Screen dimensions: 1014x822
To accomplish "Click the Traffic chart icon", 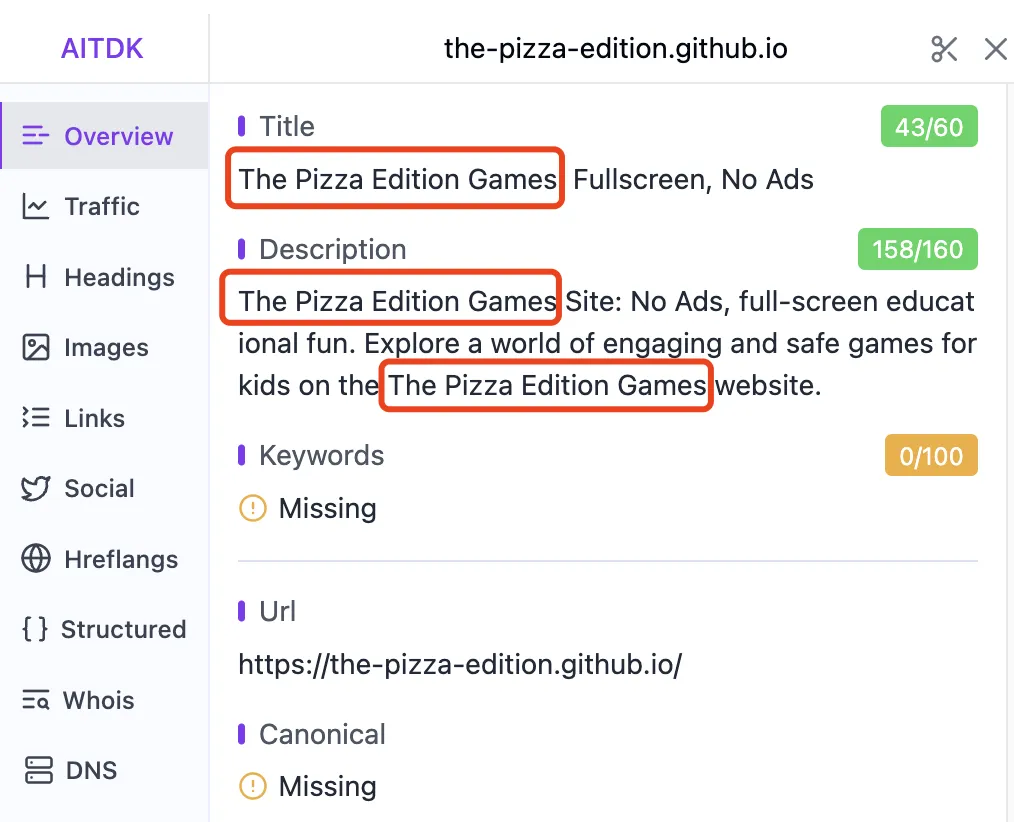I will coord(36,207).
